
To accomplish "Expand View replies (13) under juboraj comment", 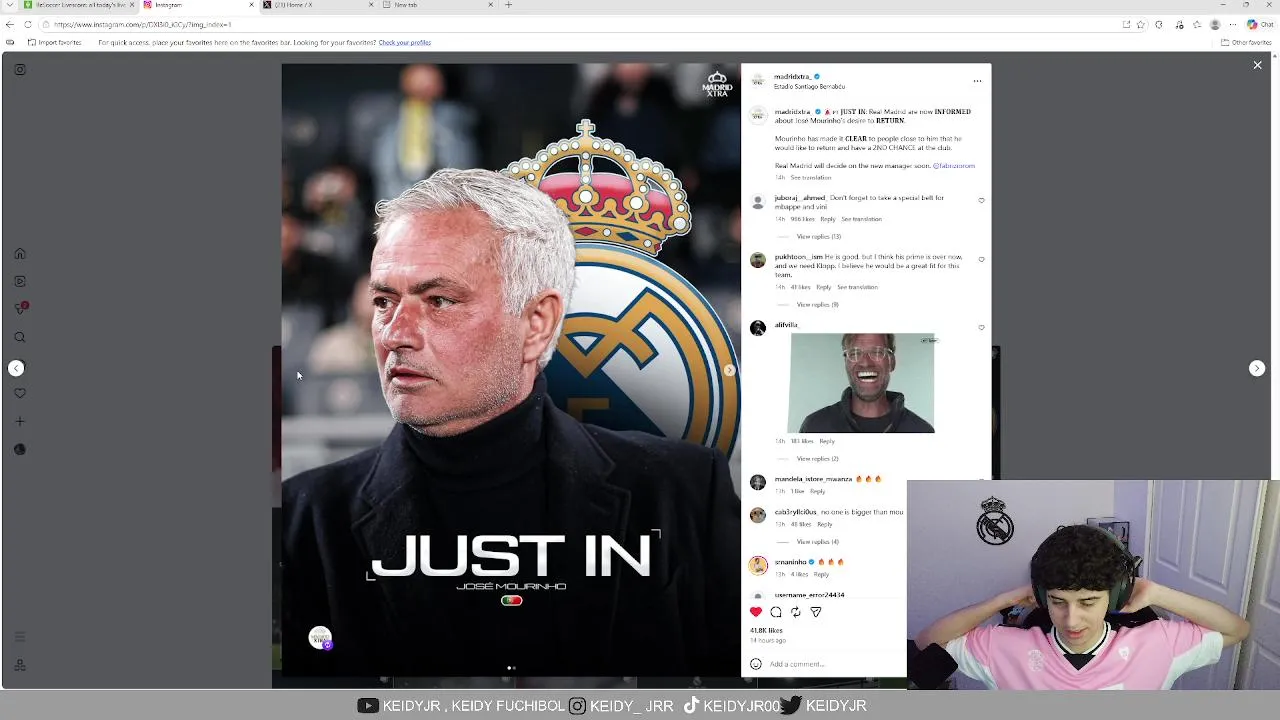I will [x=819, y=237].
